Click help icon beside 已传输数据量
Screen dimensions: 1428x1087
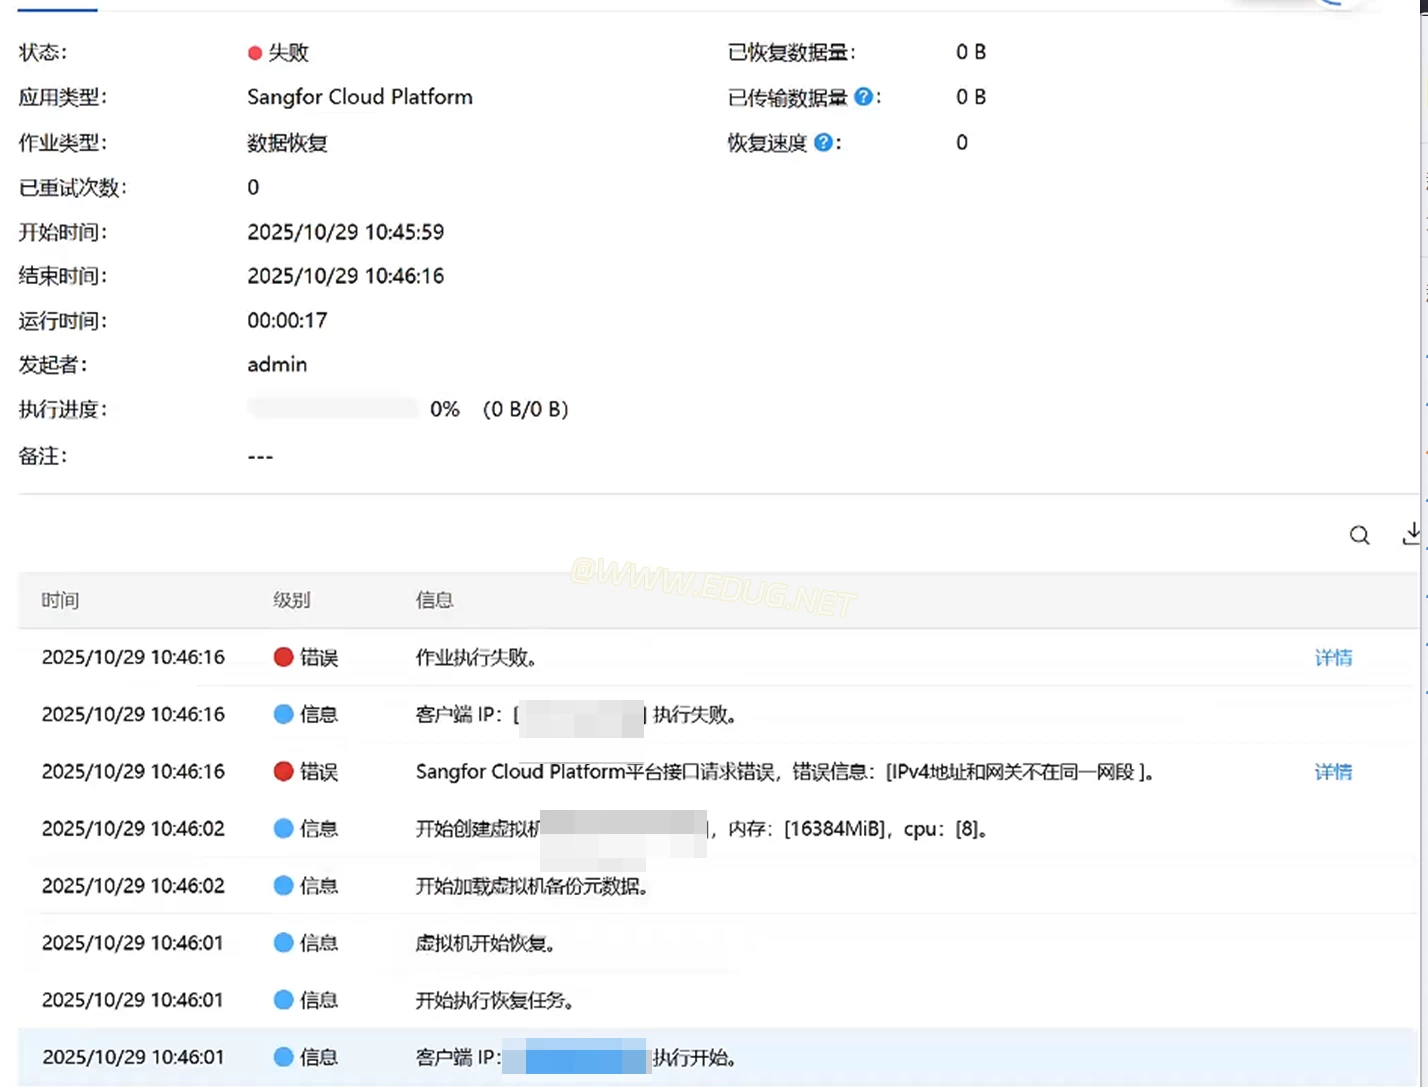863,97
